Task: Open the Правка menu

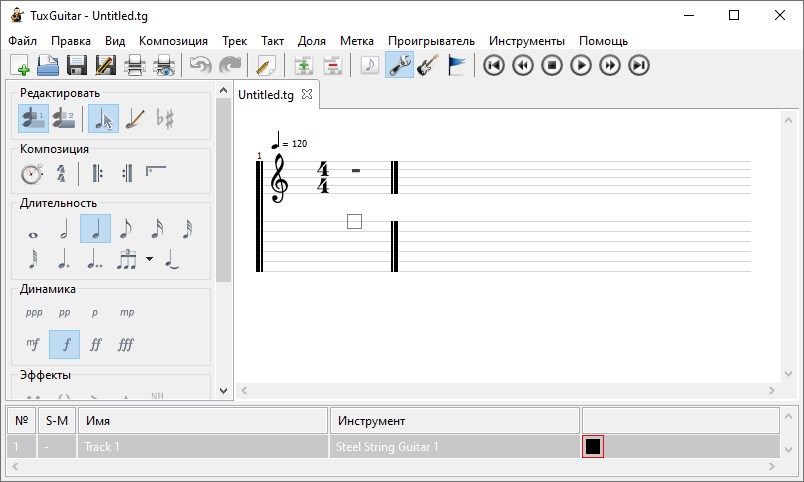Action: (71, 41)
